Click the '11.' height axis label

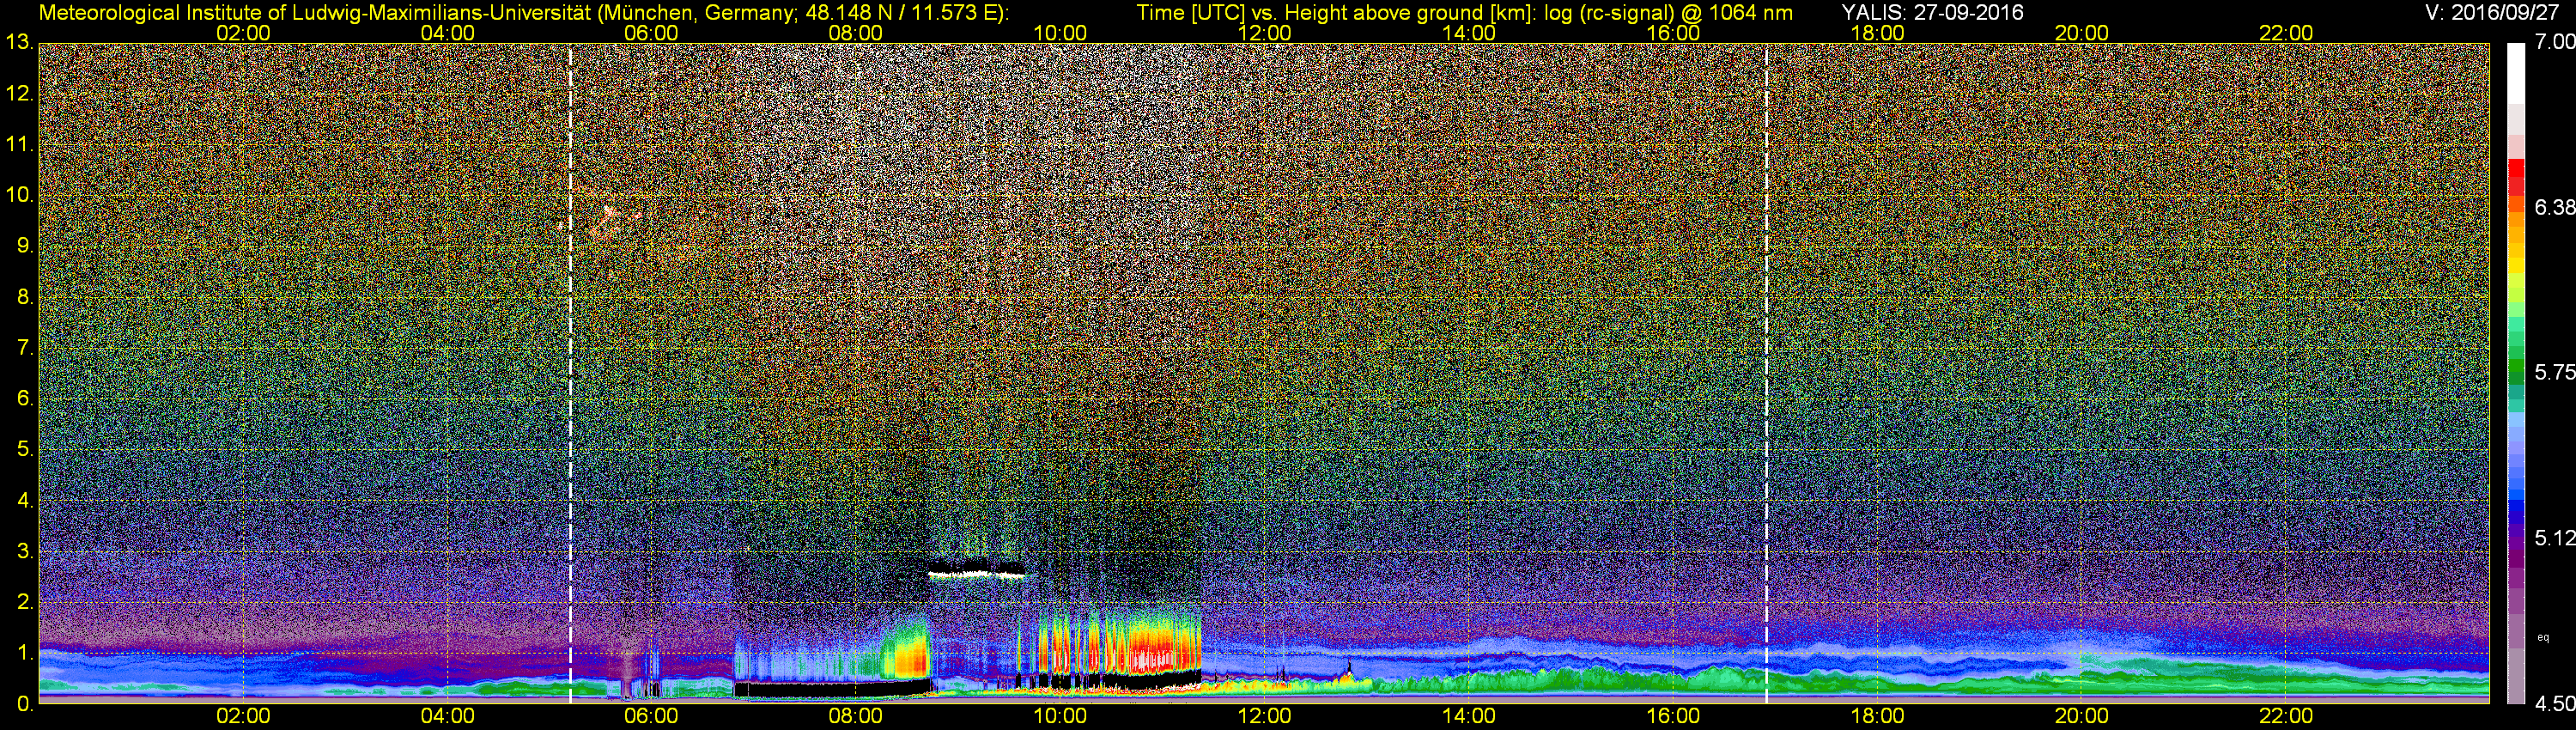coord(19,144)
